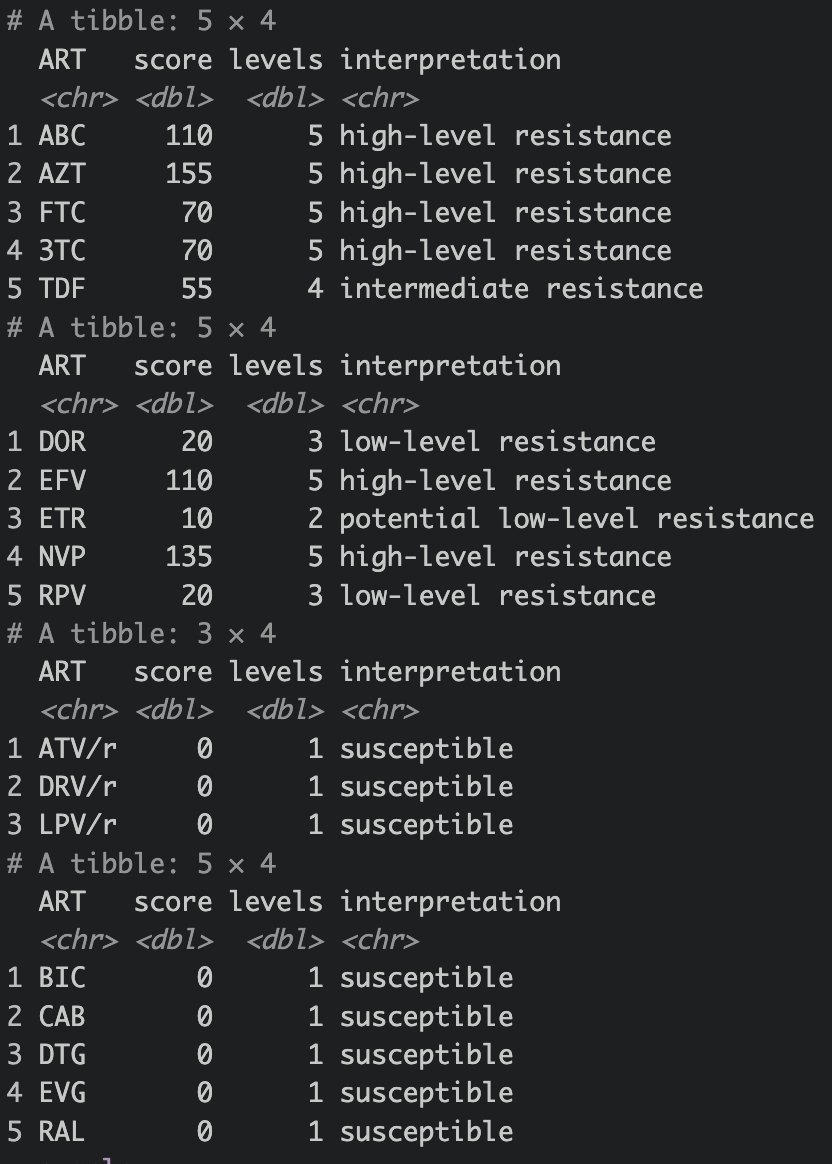Click the ABC drug name

62,136
